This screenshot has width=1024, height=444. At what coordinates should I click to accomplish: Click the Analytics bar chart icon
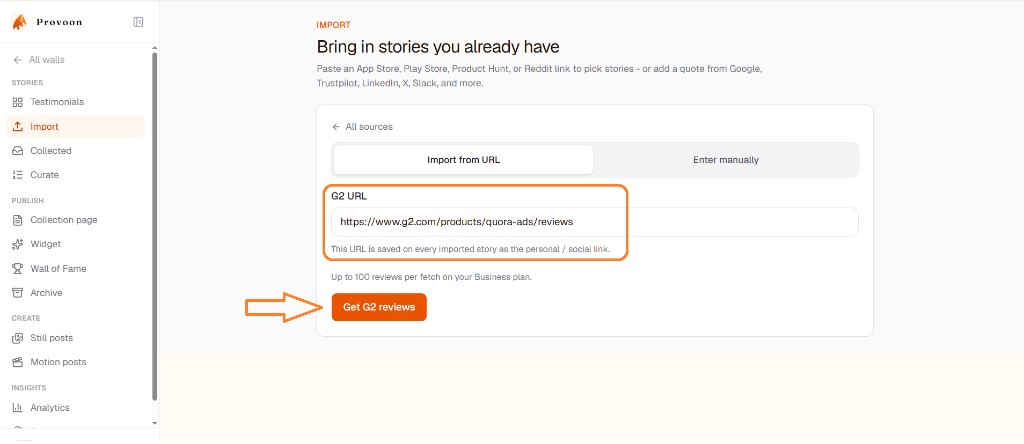18,408
